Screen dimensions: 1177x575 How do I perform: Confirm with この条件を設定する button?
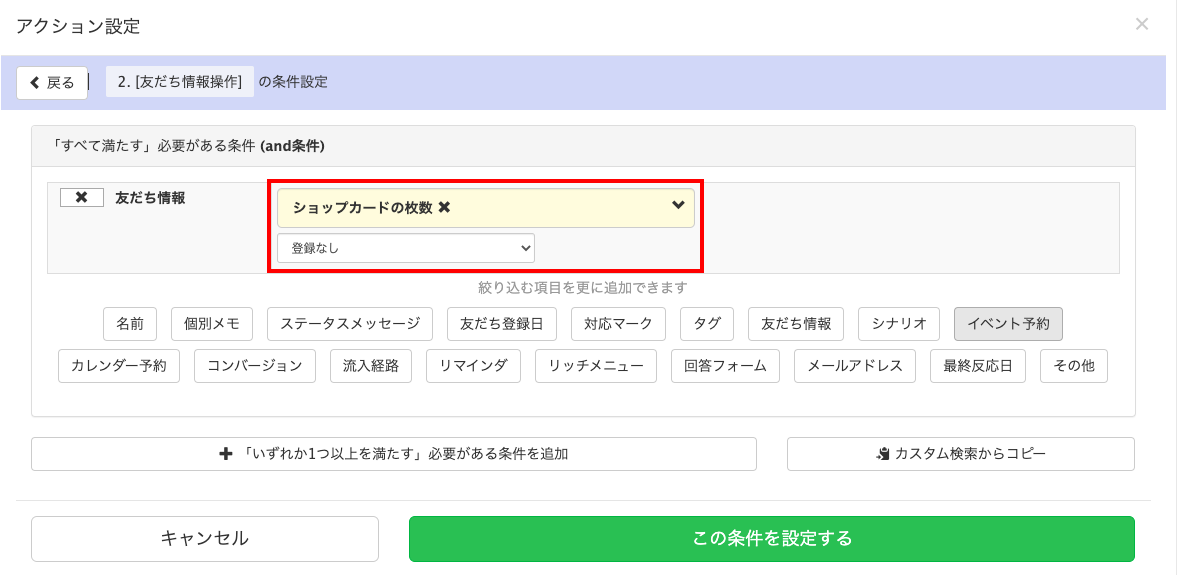(x=772, y=539)
